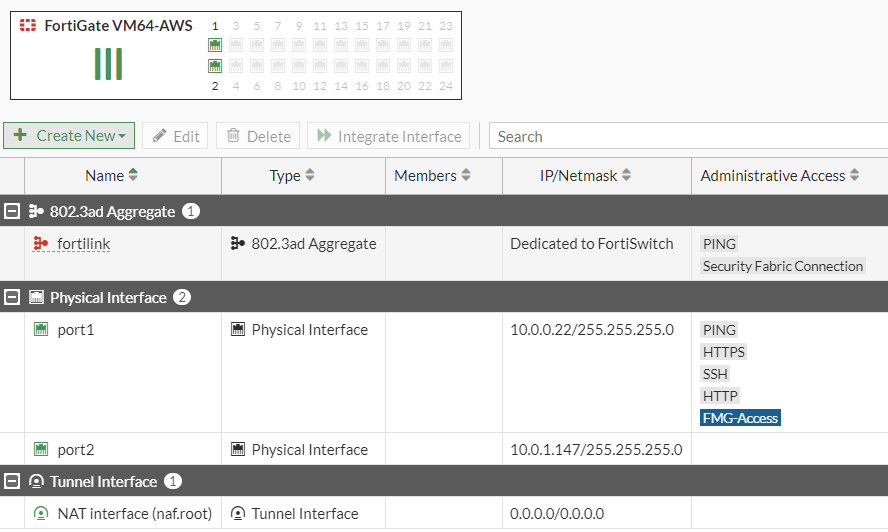Click the green status bars in faceplate
This screenshot has height=532, width=888.
[x=108, y=63]
